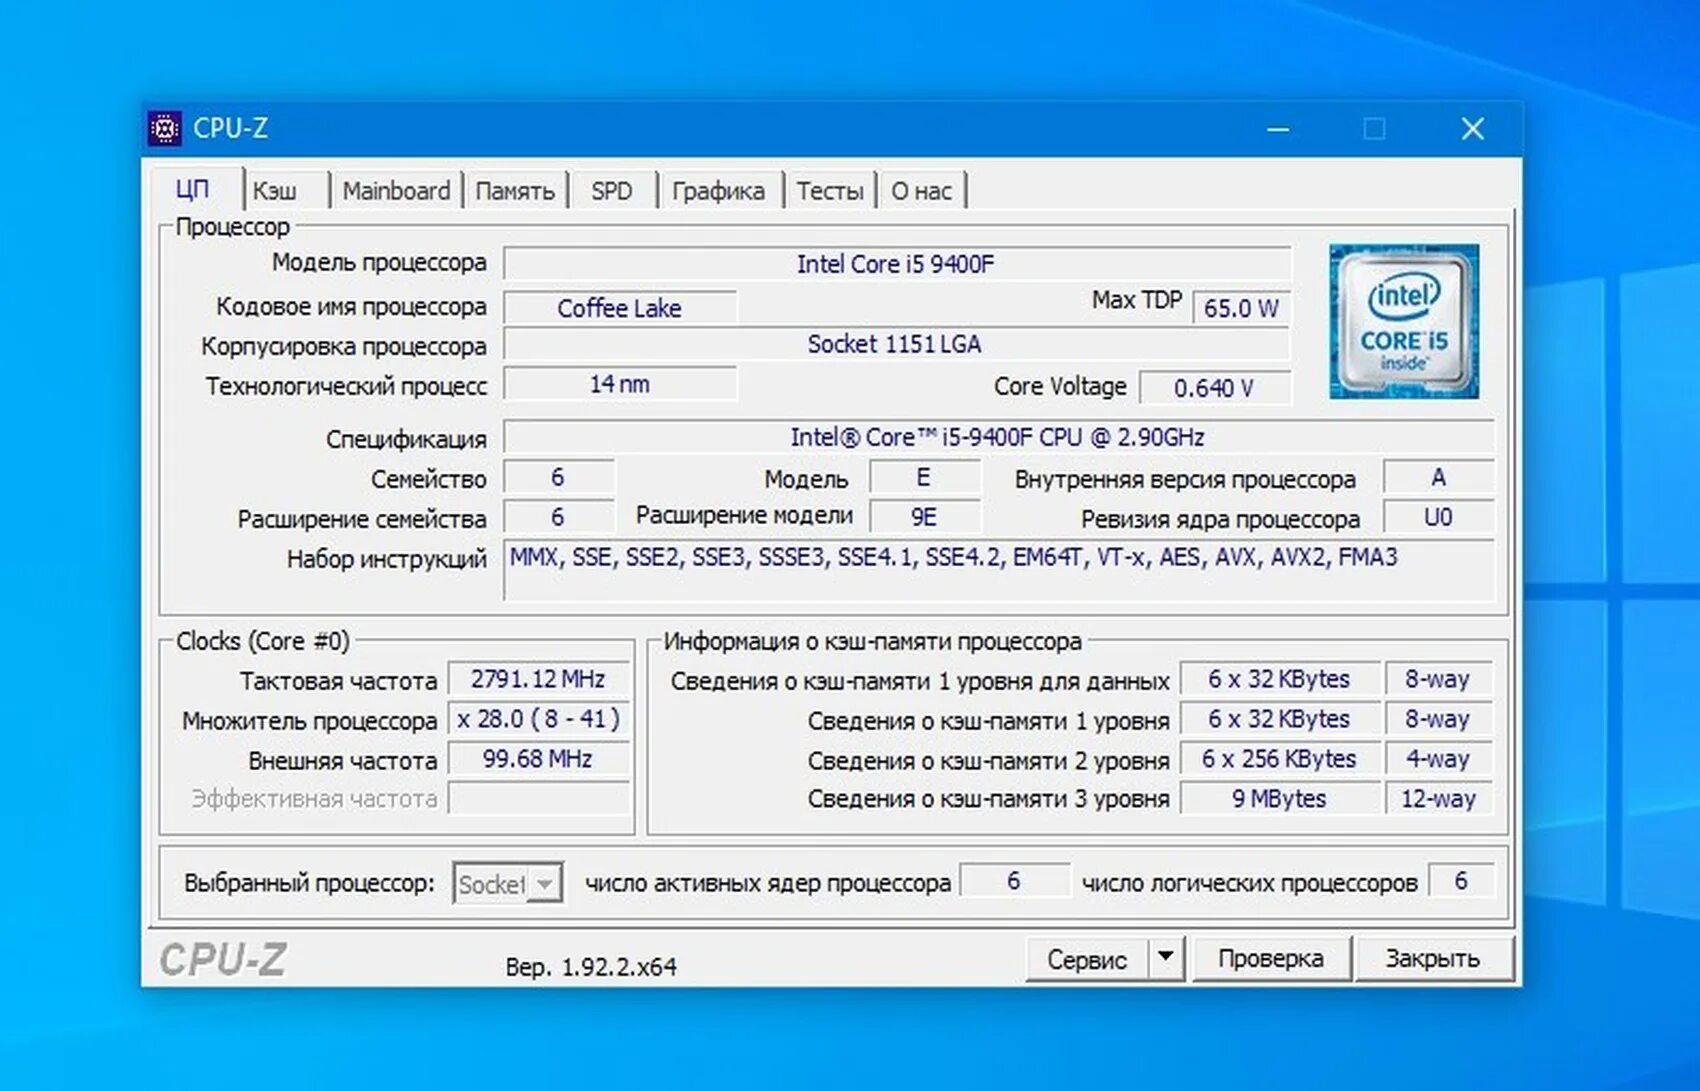Click the Core Voltage label

(x=1060, y=386)
